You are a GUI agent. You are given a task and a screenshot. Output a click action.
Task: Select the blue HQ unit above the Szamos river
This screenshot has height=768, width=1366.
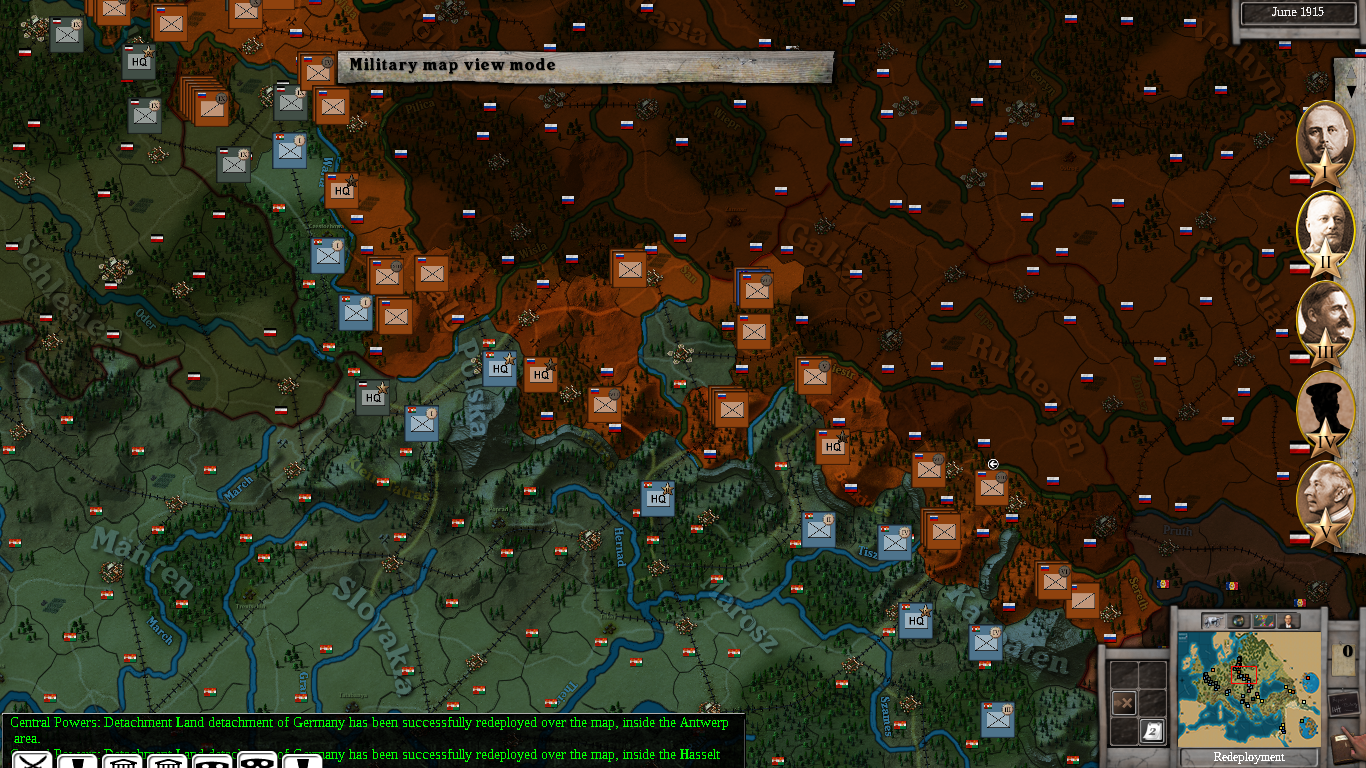915,621
